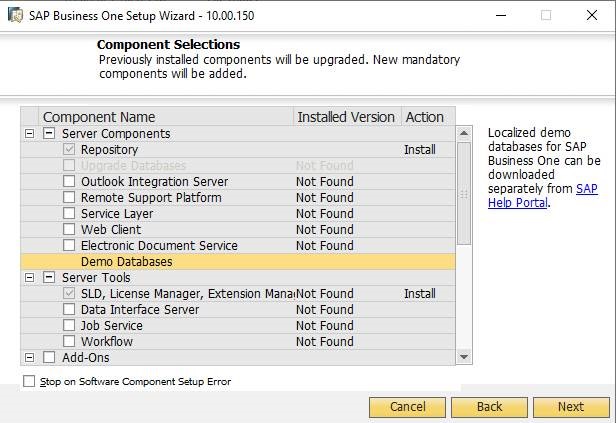This screenshot has height=423, width=616.
Task: Toggle the Add-Ons group checkbox
Action: [x=49, y=357]
